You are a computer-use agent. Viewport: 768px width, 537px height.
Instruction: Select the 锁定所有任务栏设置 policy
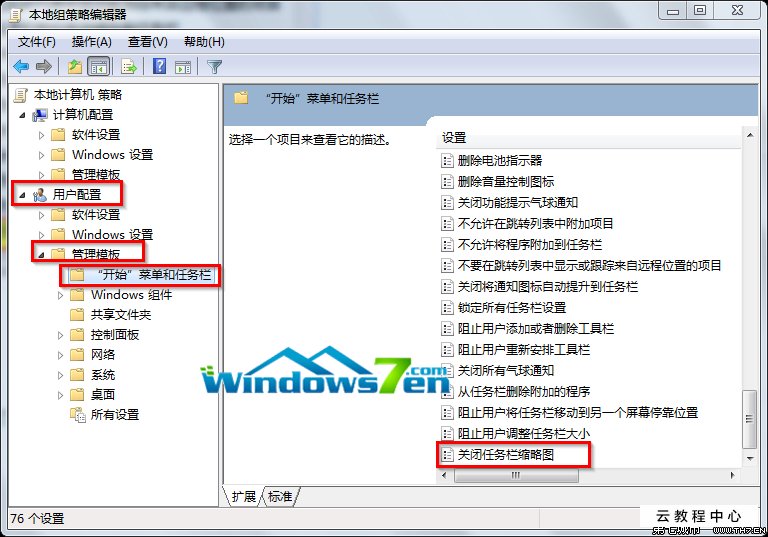pyautogui.click(x=512, y=308)
